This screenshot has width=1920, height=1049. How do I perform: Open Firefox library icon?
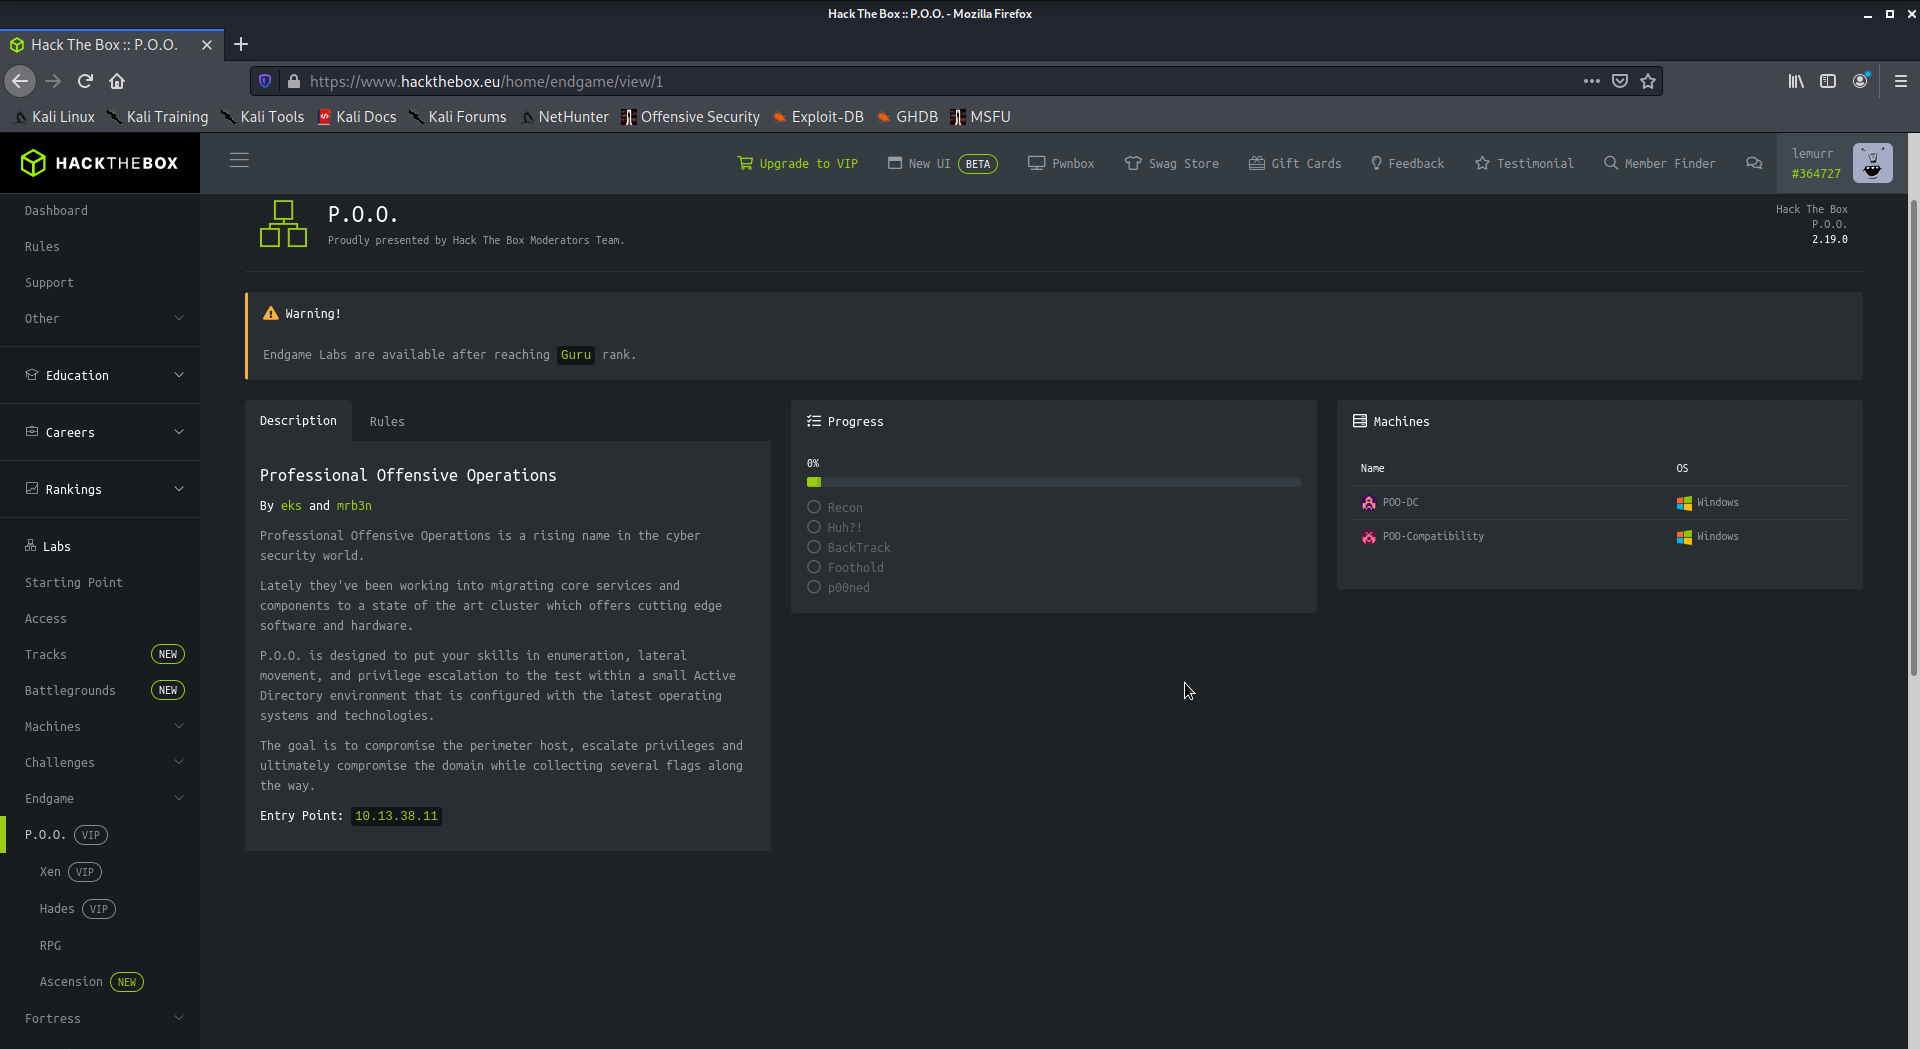tap(1796, 81)
